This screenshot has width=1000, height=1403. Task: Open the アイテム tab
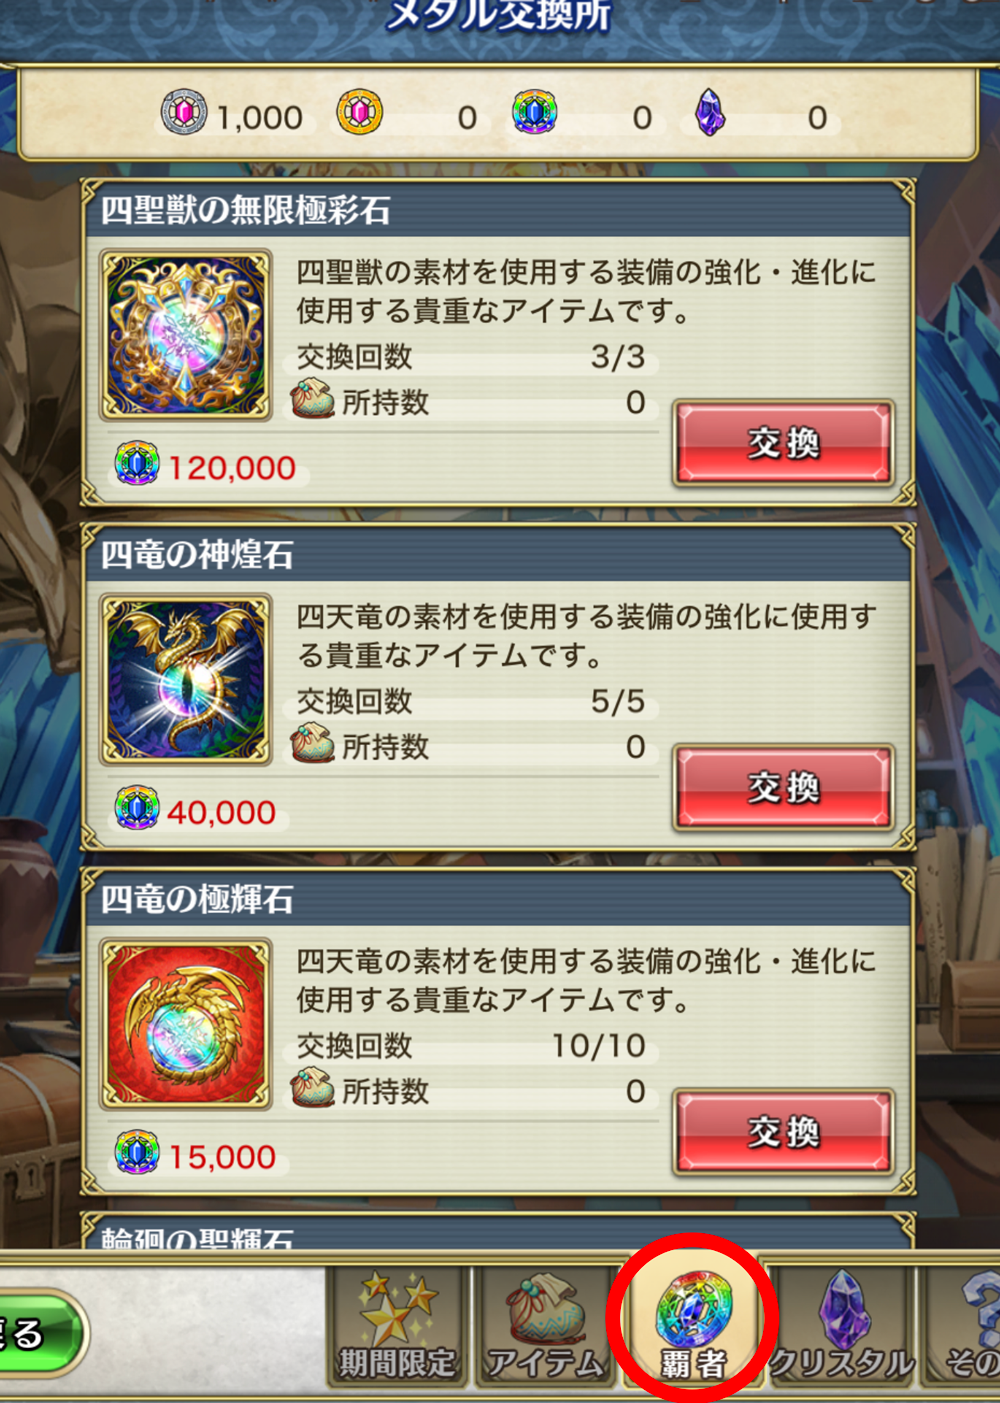(545, 1325)
